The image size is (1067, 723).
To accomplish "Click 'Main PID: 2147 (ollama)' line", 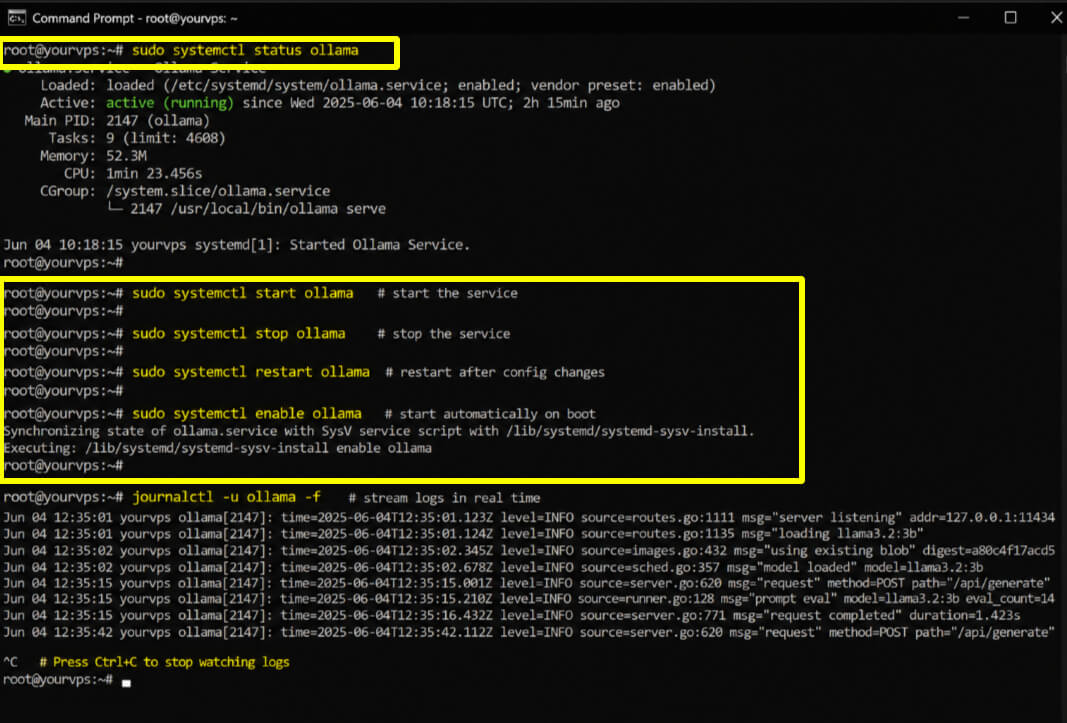I will pyautogui.click(x=117, y=120).
